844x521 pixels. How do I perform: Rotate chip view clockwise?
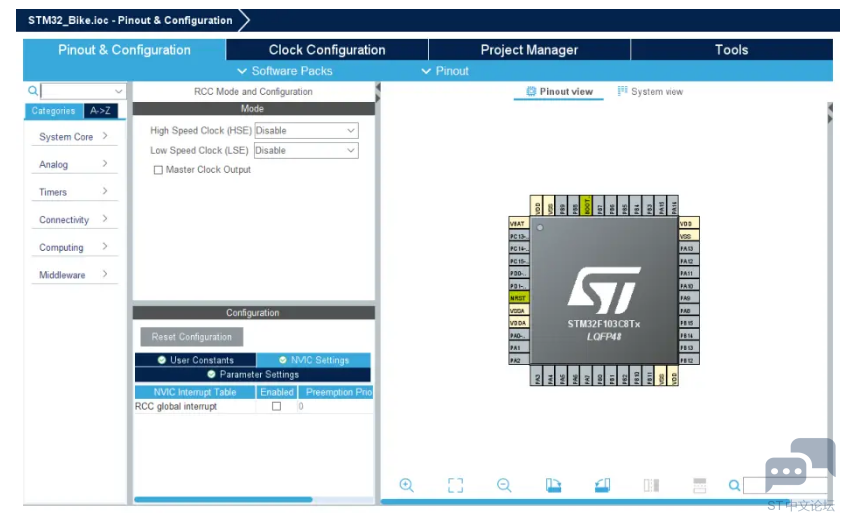pyautogui.click(x=553, y=485)
